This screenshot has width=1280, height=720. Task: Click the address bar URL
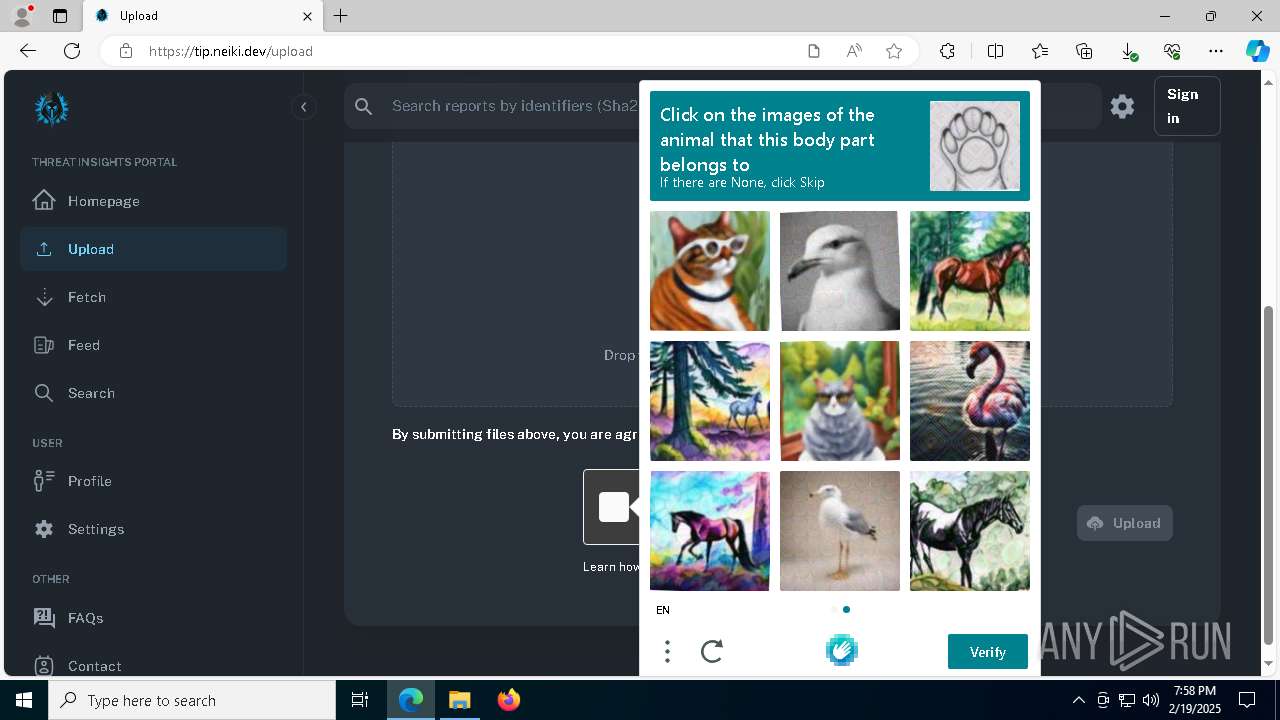click(x=231, y=51)
